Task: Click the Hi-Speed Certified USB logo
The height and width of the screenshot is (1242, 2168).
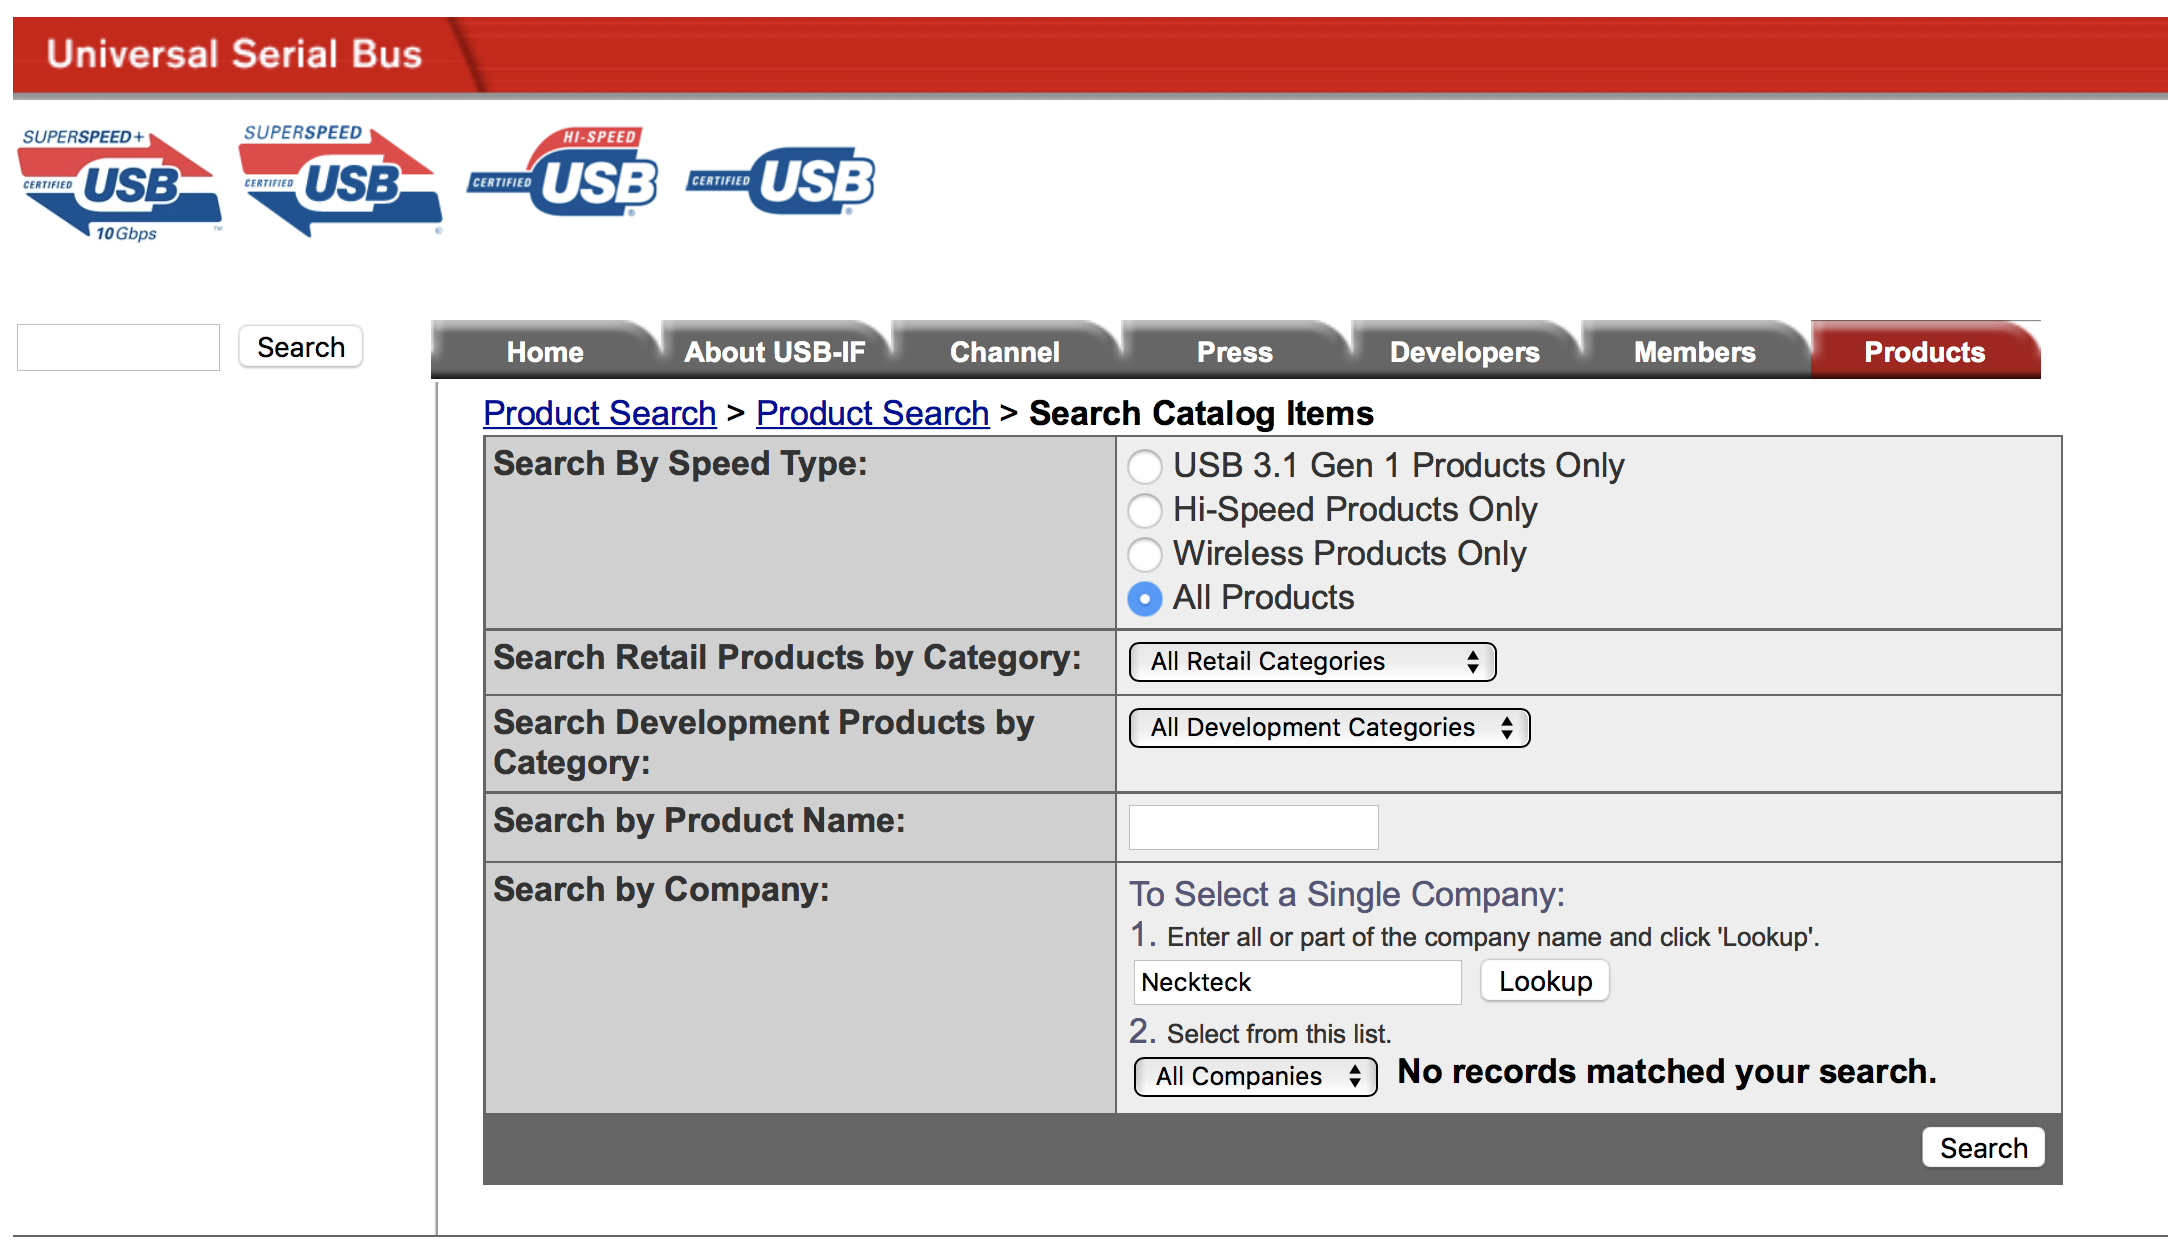Action: (x=564, y=174)
